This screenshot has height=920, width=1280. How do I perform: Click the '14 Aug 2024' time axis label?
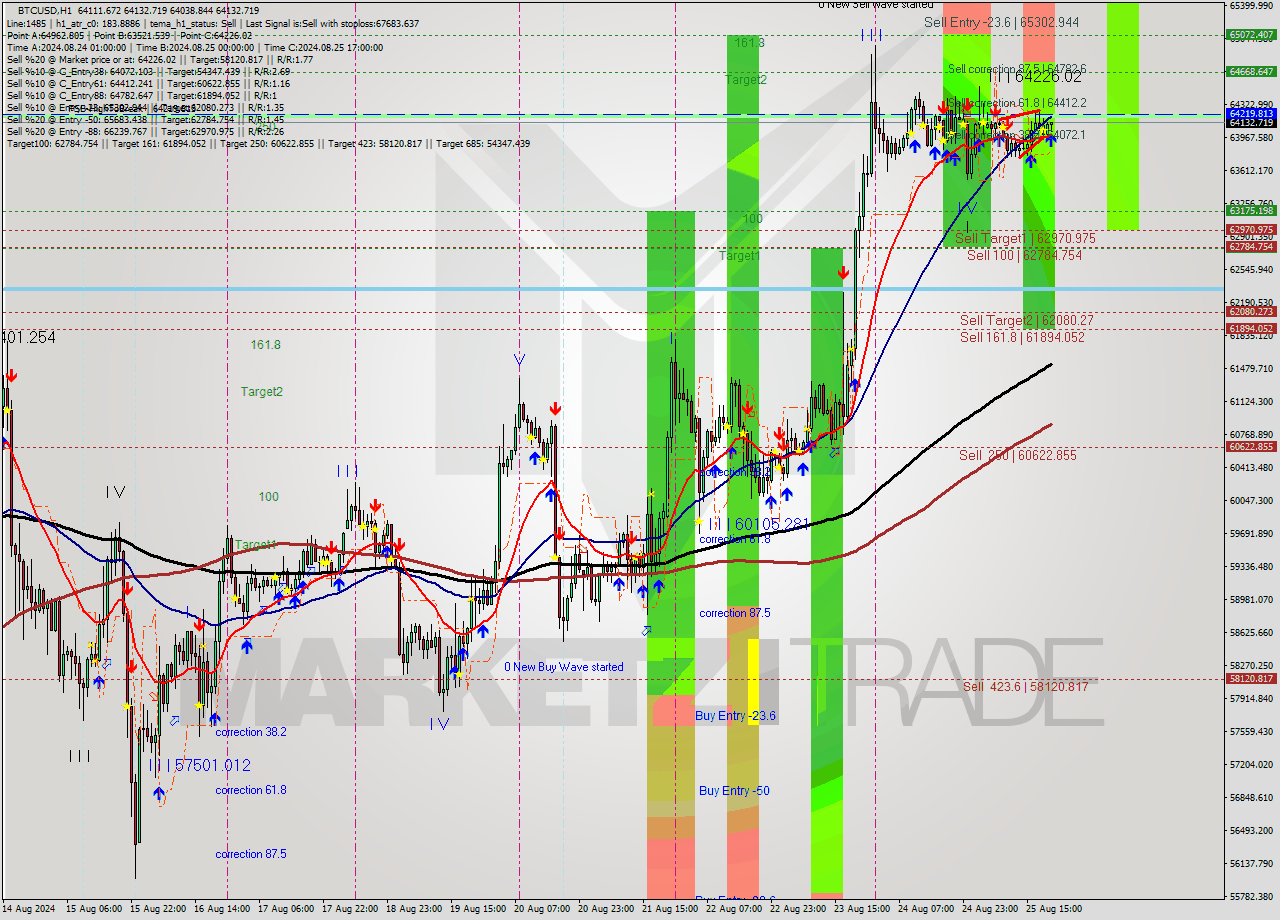[x=30, y=909]
